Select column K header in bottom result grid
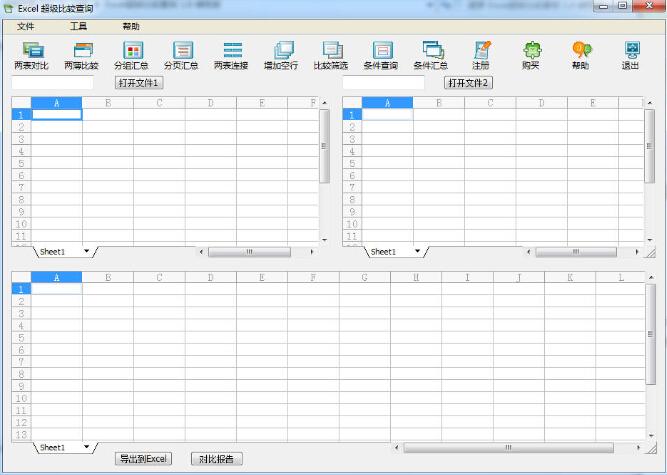Screen dimensions: 667x475 pyautogui.click(x=570, y=277)
